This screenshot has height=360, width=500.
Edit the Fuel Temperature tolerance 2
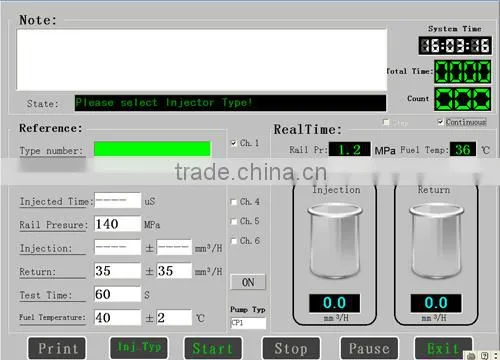(x=174, y=317)
